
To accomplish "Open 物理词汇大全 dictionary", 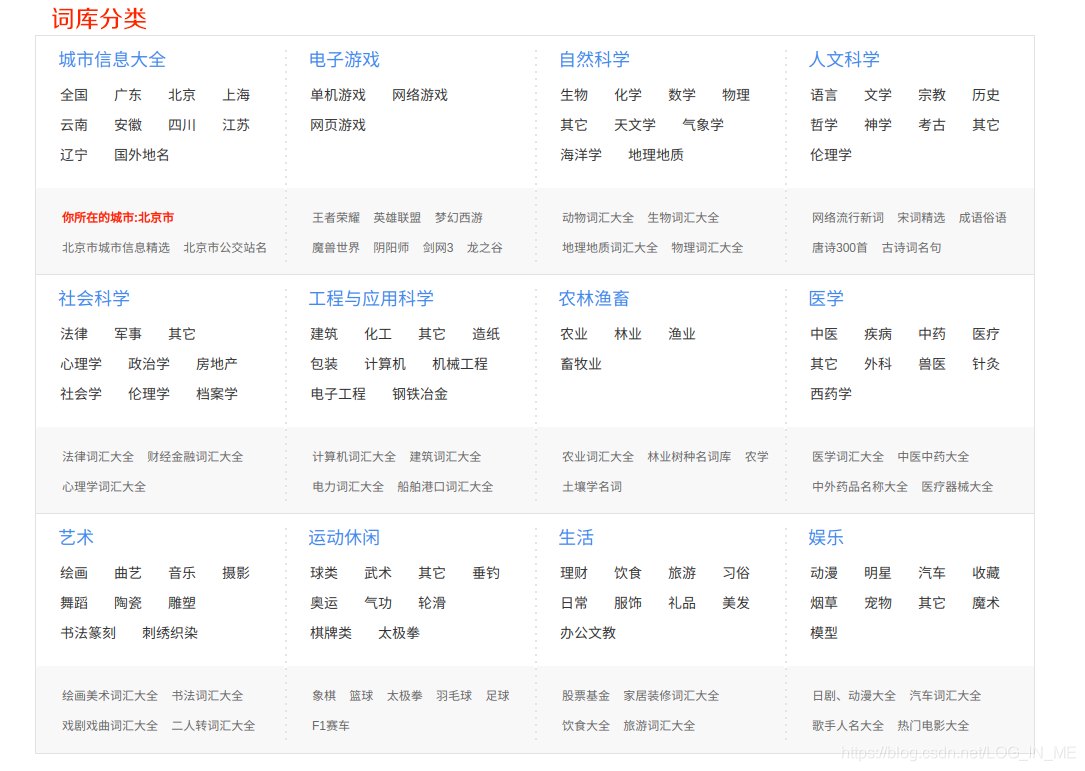I will 707,248.
